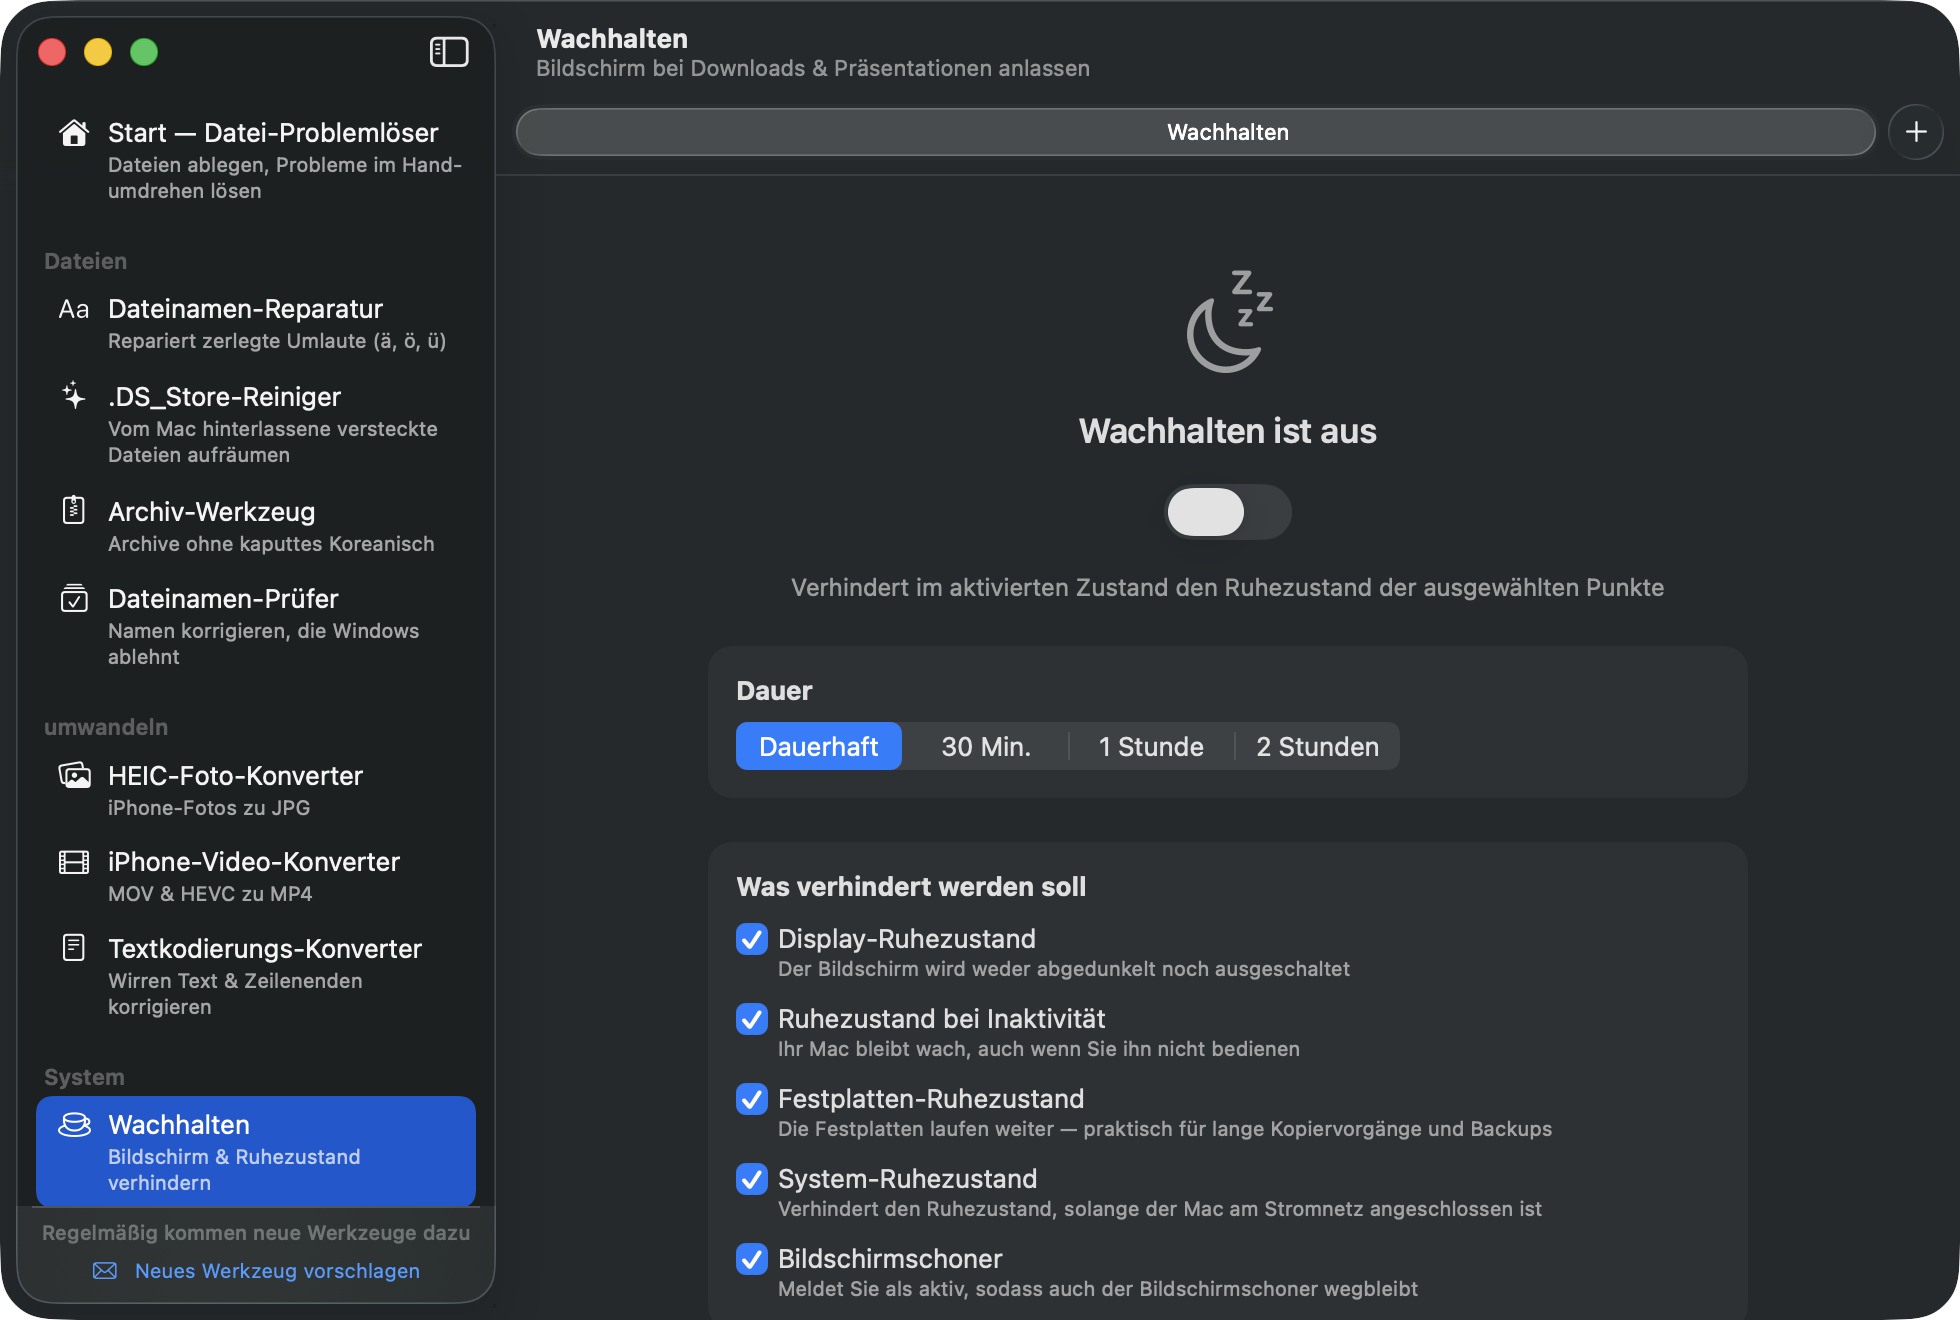The height and width of the screenshot is (1320, 1960).
Task: Uncheck Display-Ruhezustand
Action: click(x=752, y=939)
